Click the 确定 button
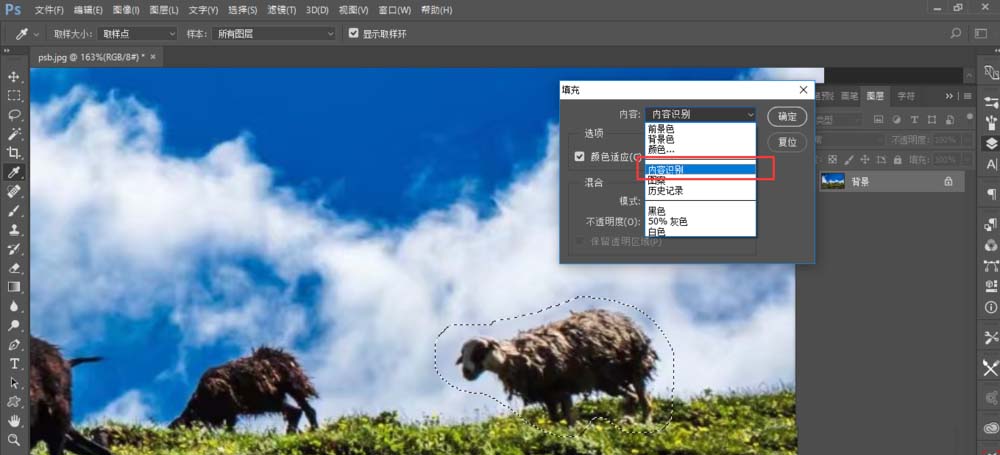The height and width of the screenshot is (455, 1000). (x=787, y=116)
